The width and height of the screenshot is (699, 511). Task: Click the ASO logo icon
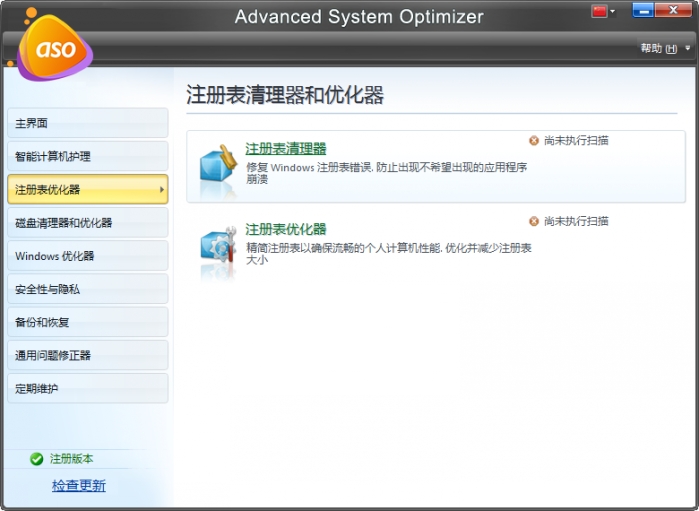coord(54,47)
